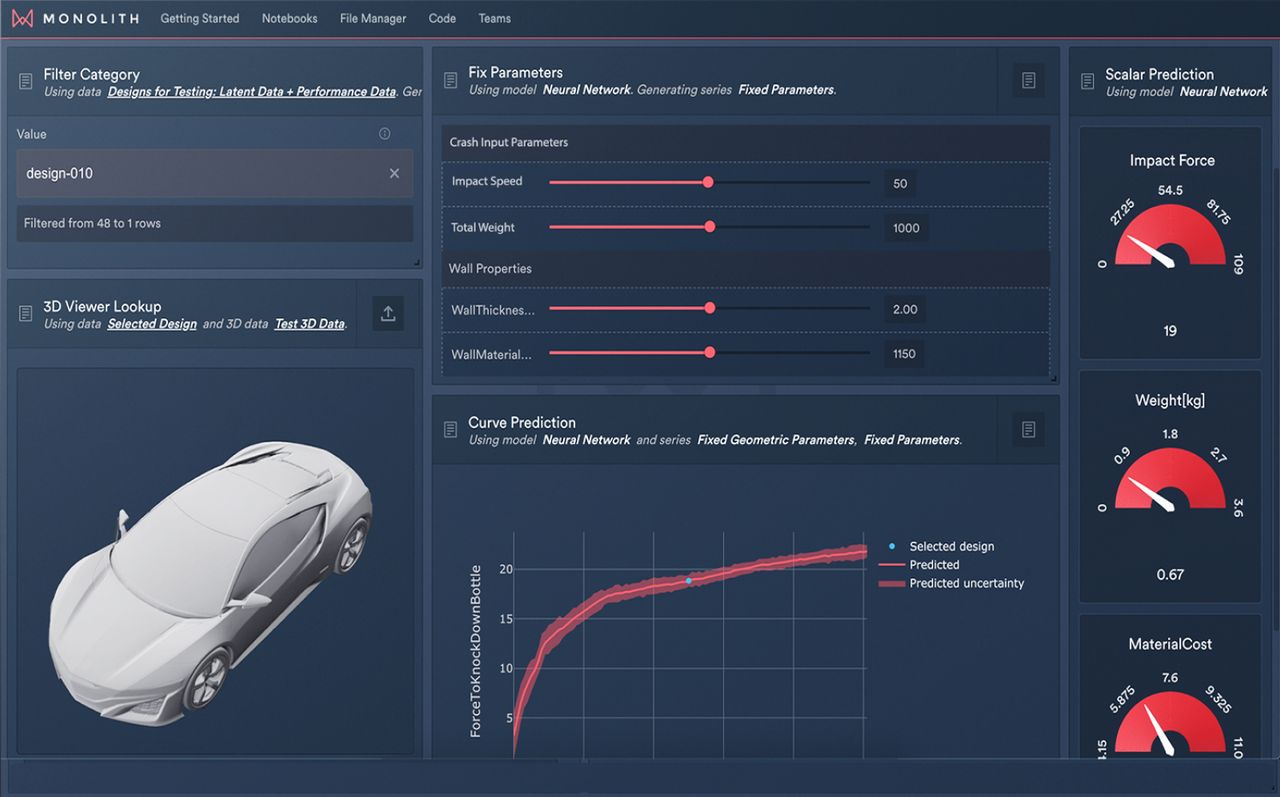Open the Notebooks section

pyautogui.click(x=288, y=18)
